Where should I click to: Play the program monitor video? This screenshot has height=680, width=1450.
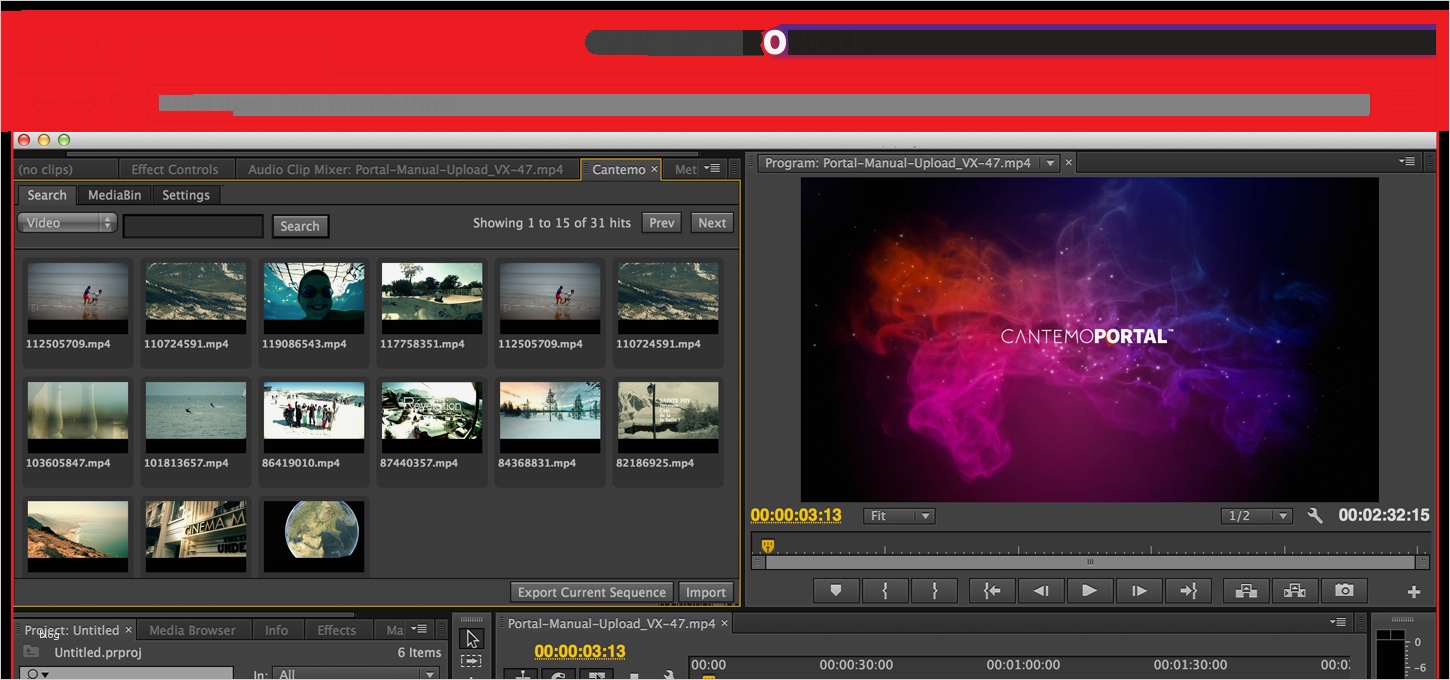click(x=1089, y=591)
